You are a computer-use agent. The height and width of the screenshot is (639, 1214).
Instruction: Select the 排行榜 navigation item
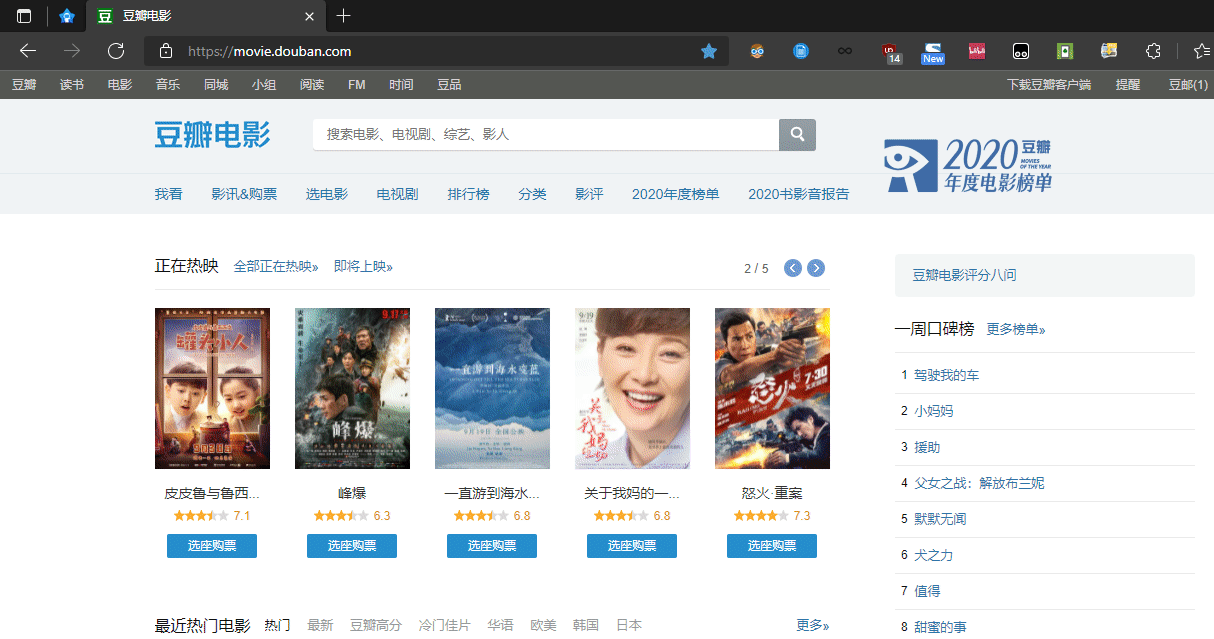pos(468,194)
